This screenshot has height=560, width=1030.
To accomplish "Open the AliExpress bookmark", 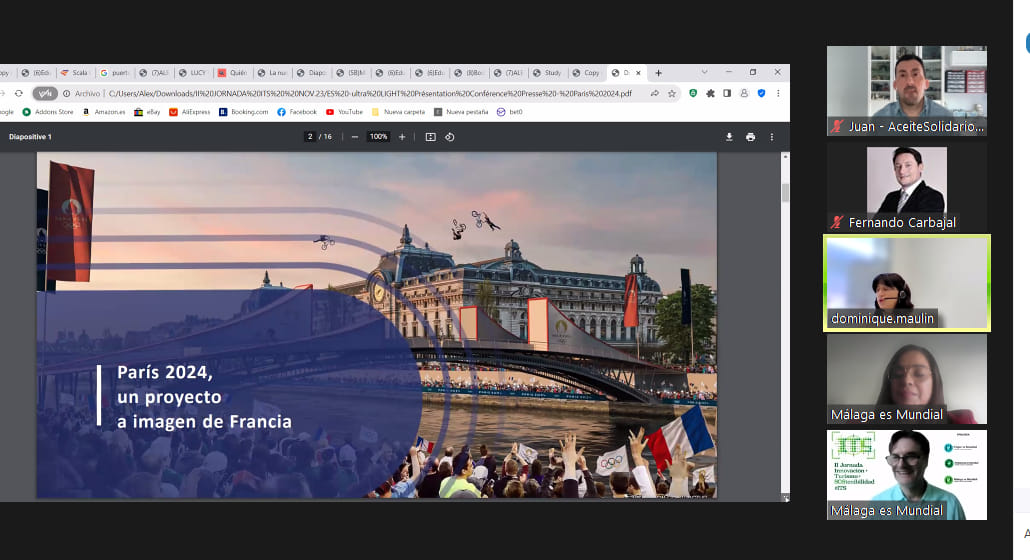I will (190, 112).
